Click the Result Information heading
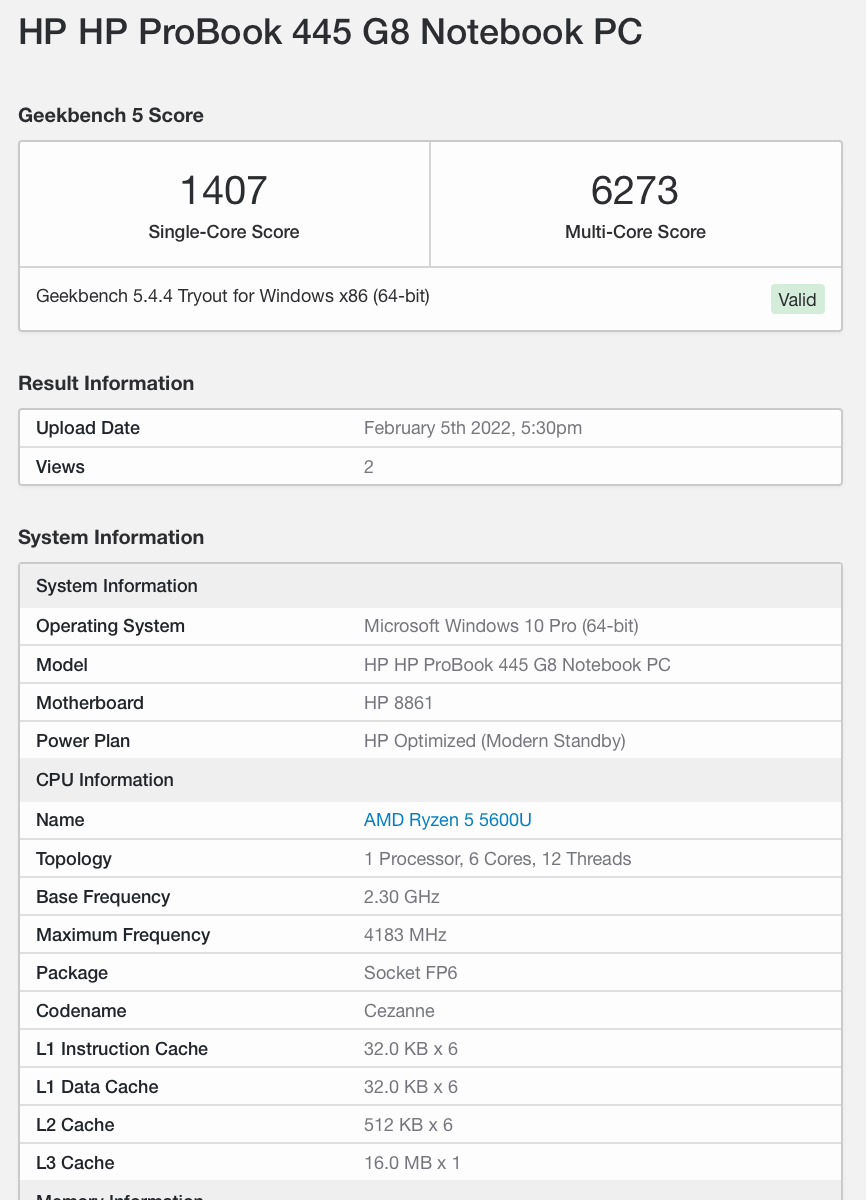Viewport: 866px width, 1200px height. (106, 383)
